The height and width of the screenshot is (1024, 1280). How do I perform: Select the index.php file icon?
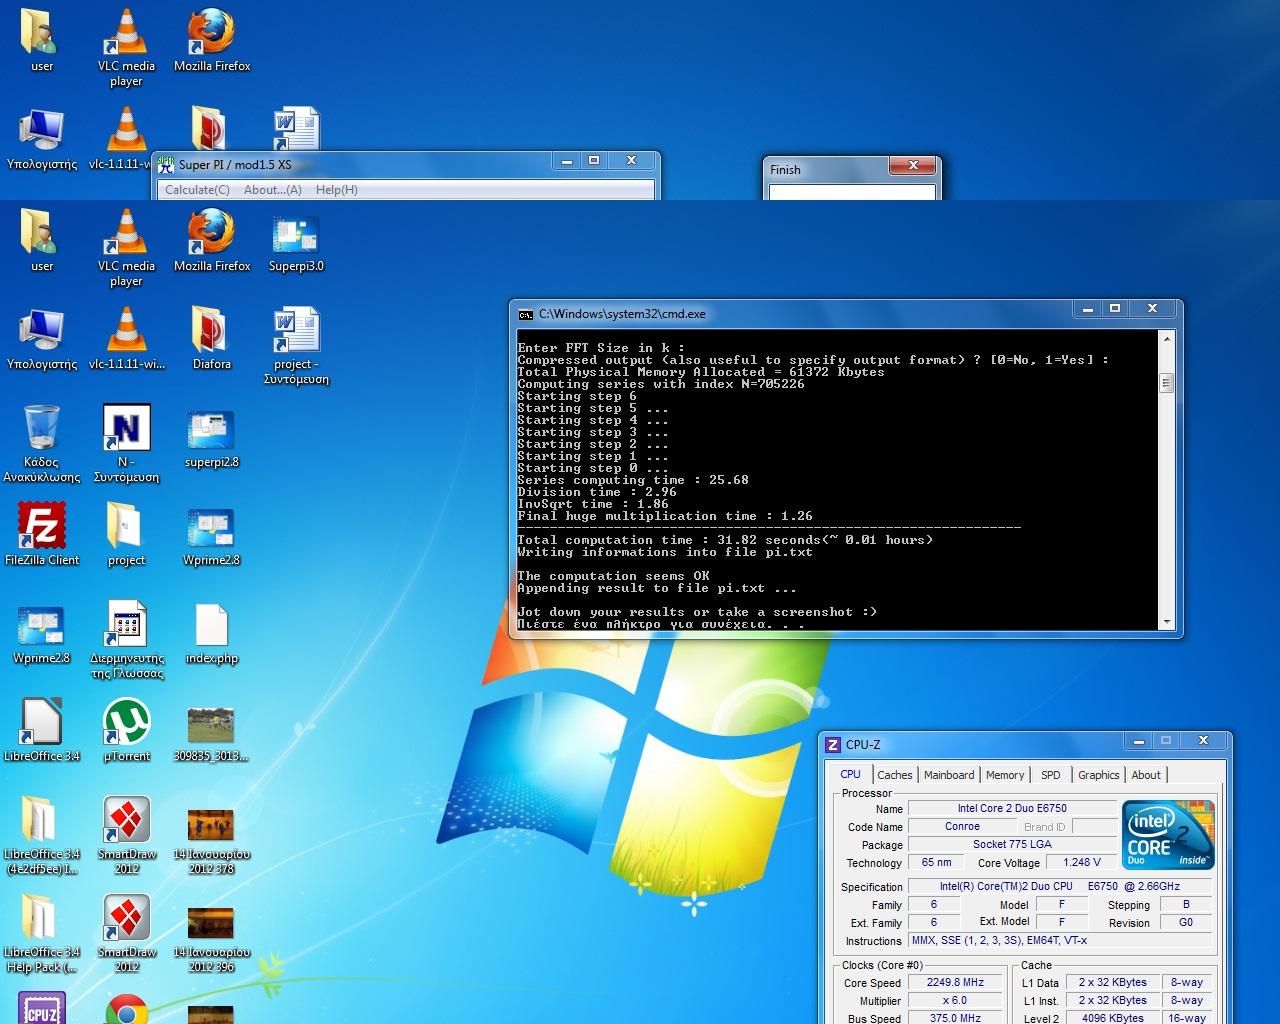[211, 633]
